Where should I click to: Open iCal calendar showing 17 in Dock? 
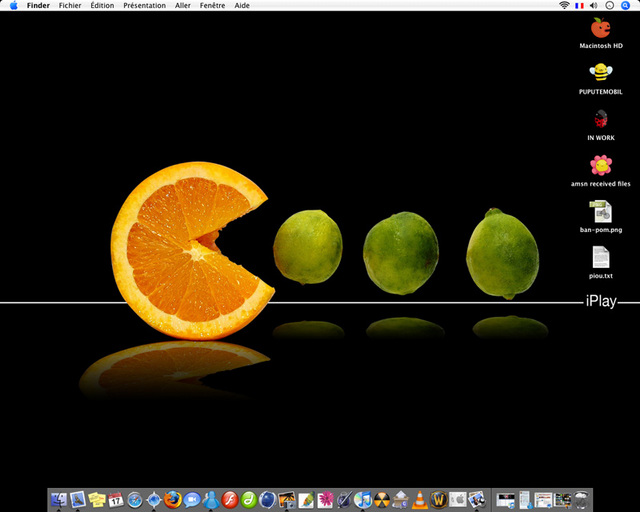pos(116,499)
